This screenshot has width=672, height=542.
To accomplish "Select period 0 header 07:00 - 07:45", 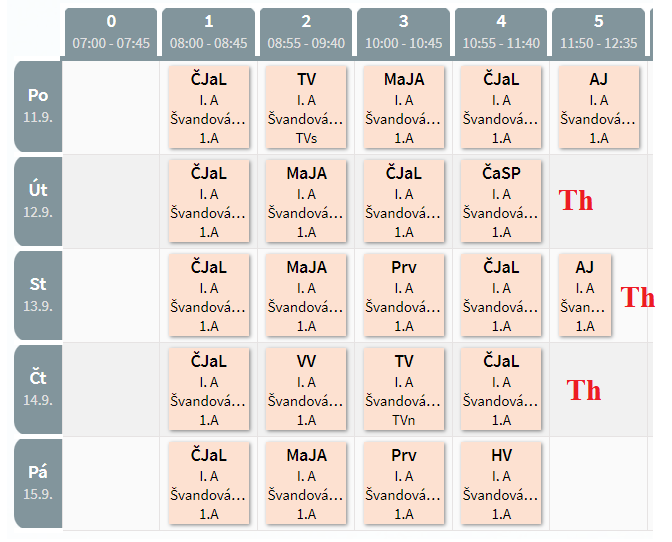I will pyautogui.click(x=110, y=32).
